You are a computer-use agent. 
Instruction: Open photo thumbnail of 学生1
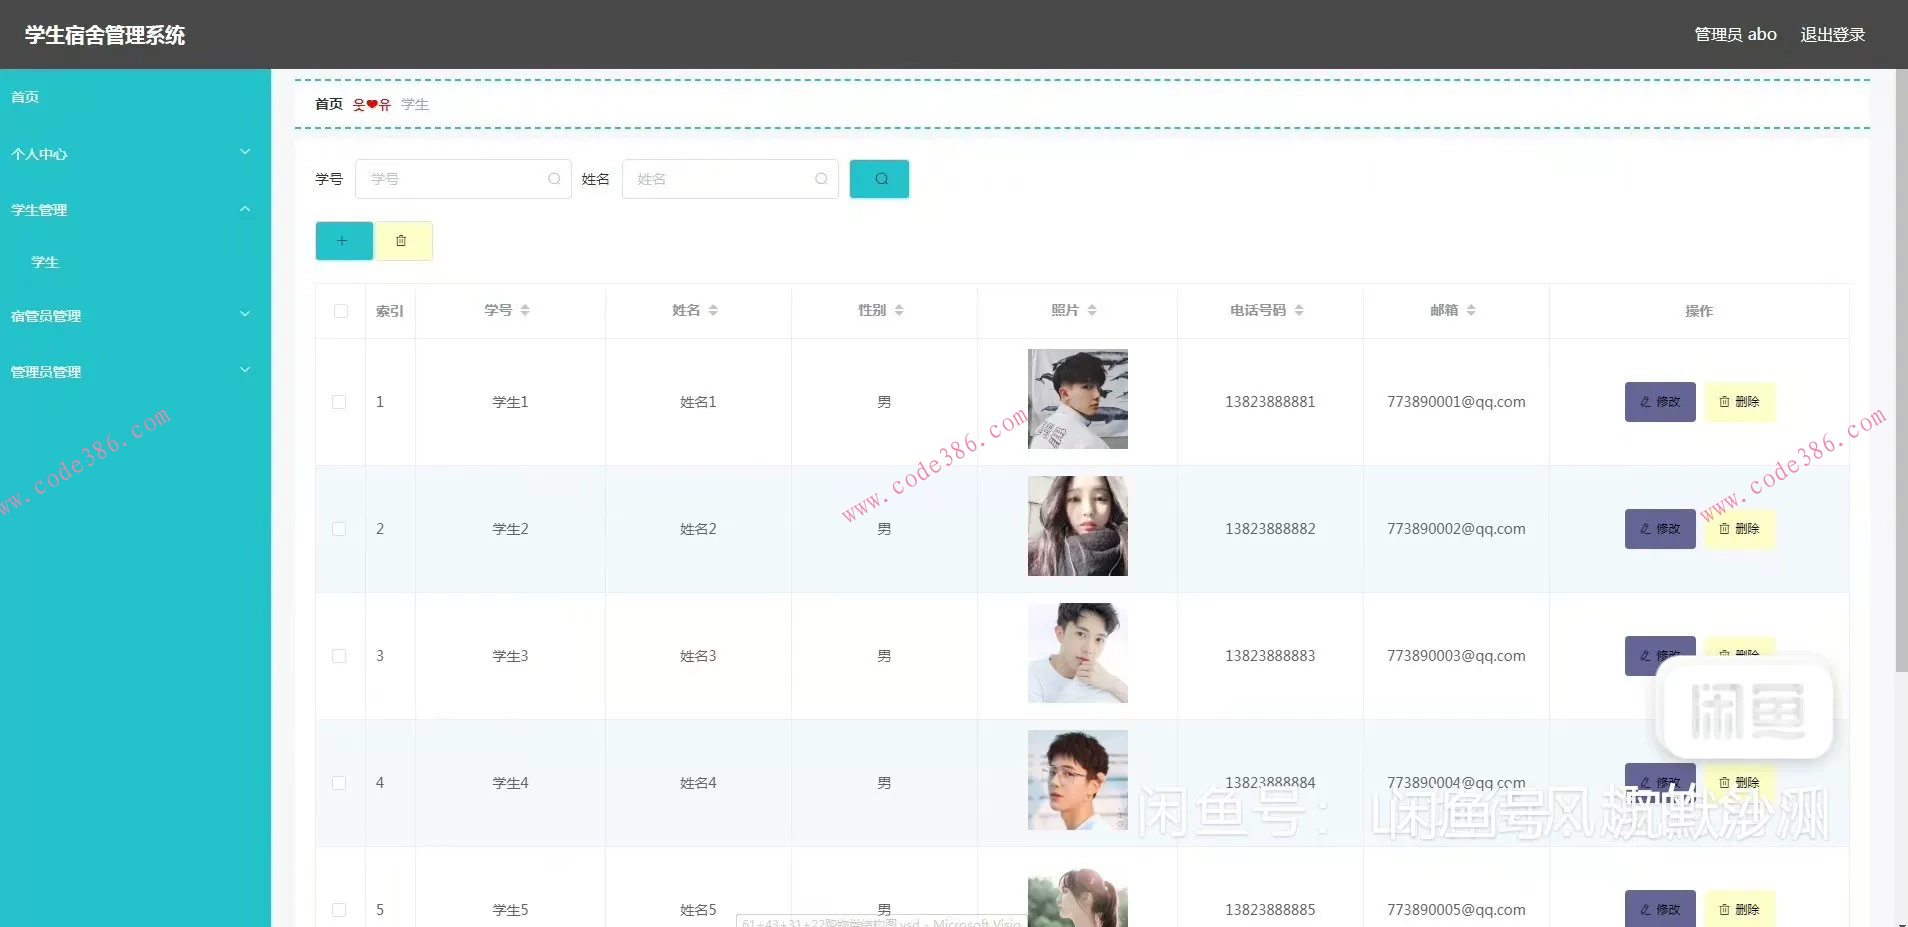click(1078, 399)
